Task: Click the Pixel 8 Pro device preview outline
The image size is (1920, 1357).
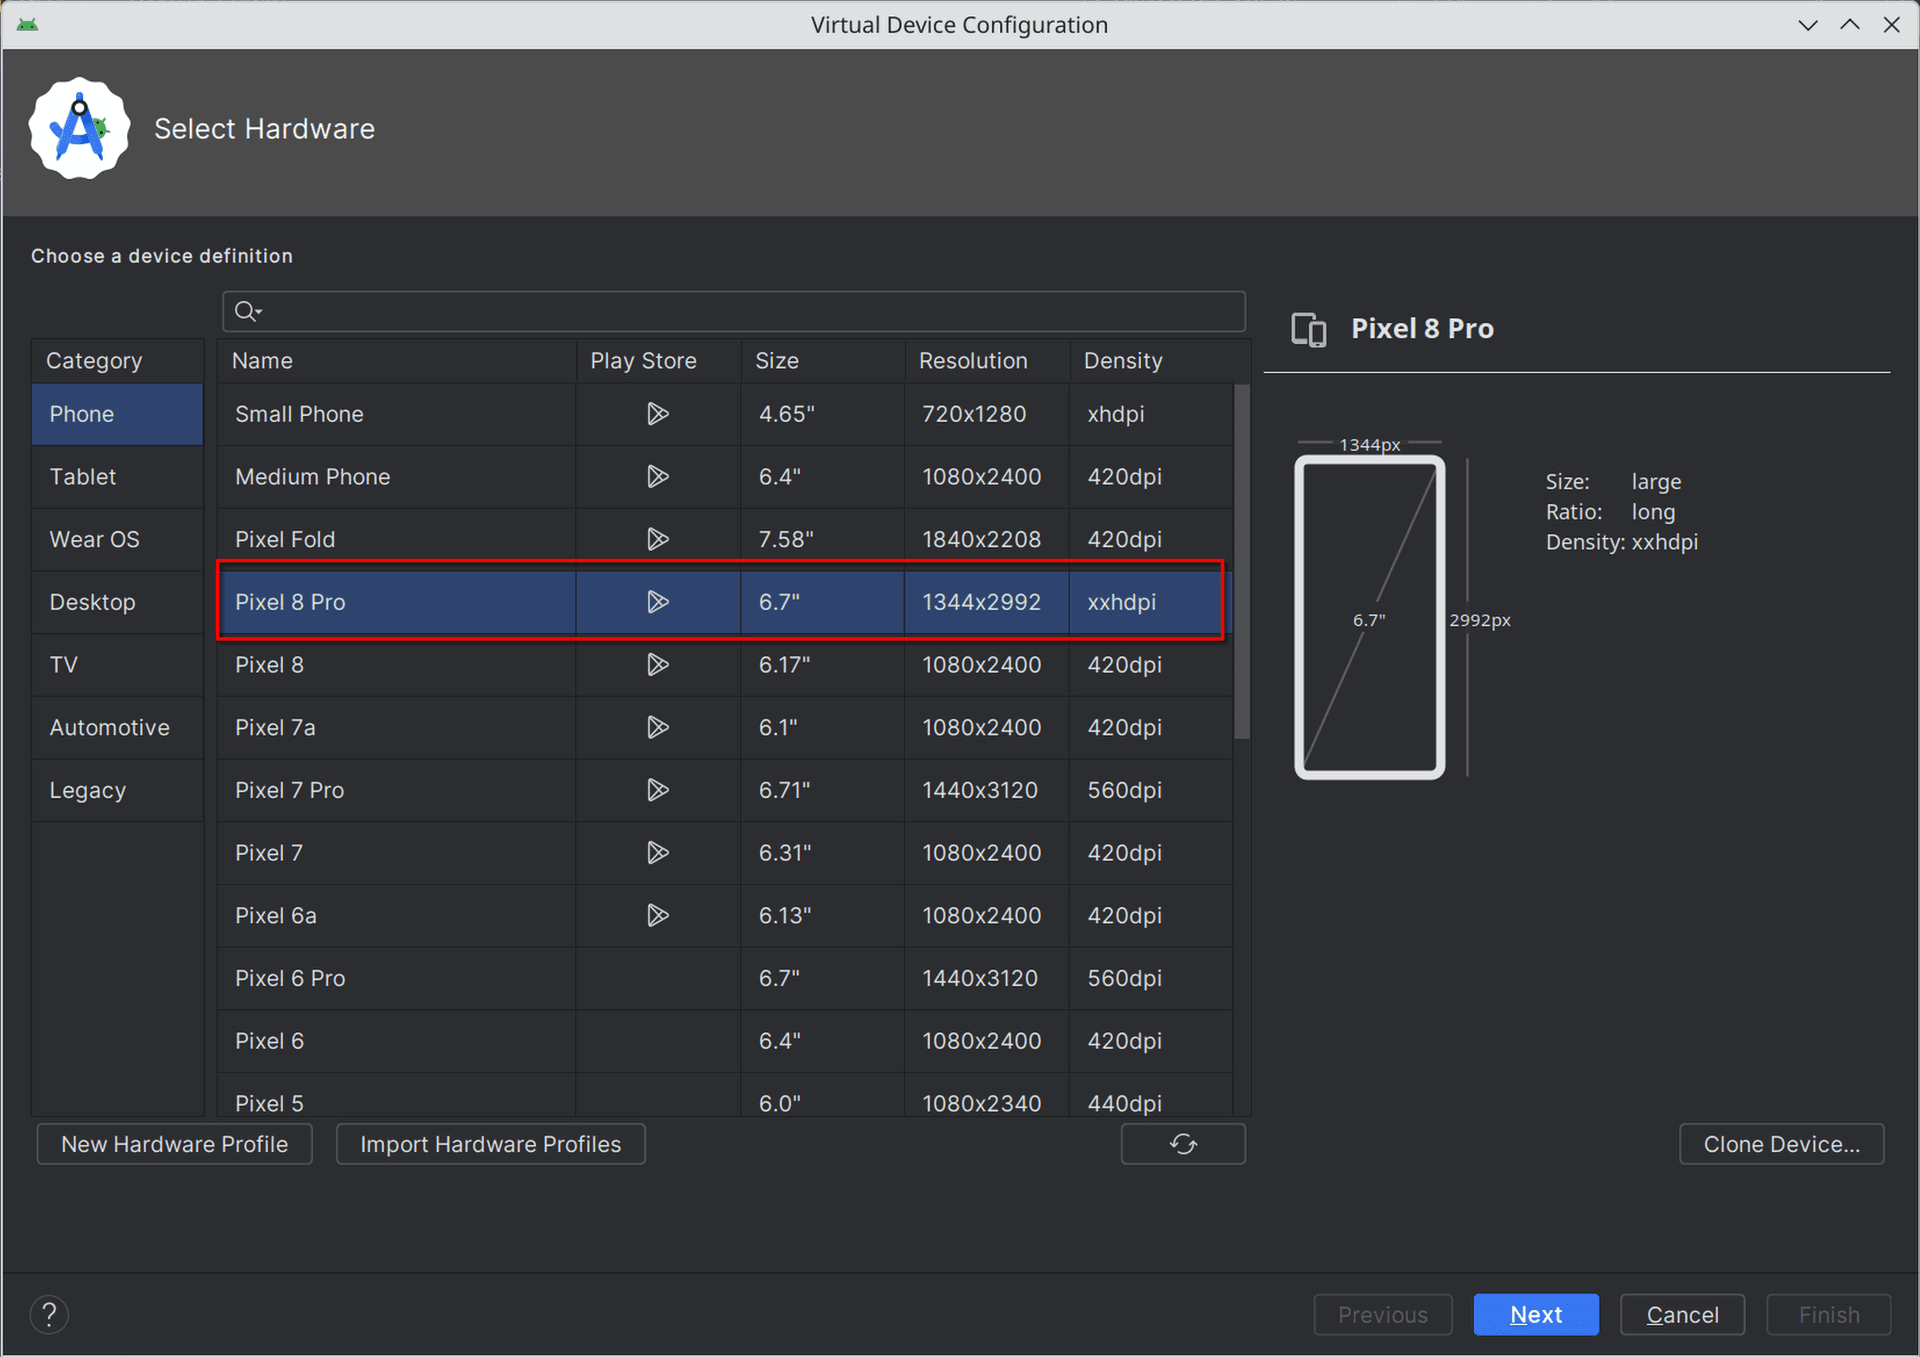Action: pyautogui.click(x=1370, y=618)
